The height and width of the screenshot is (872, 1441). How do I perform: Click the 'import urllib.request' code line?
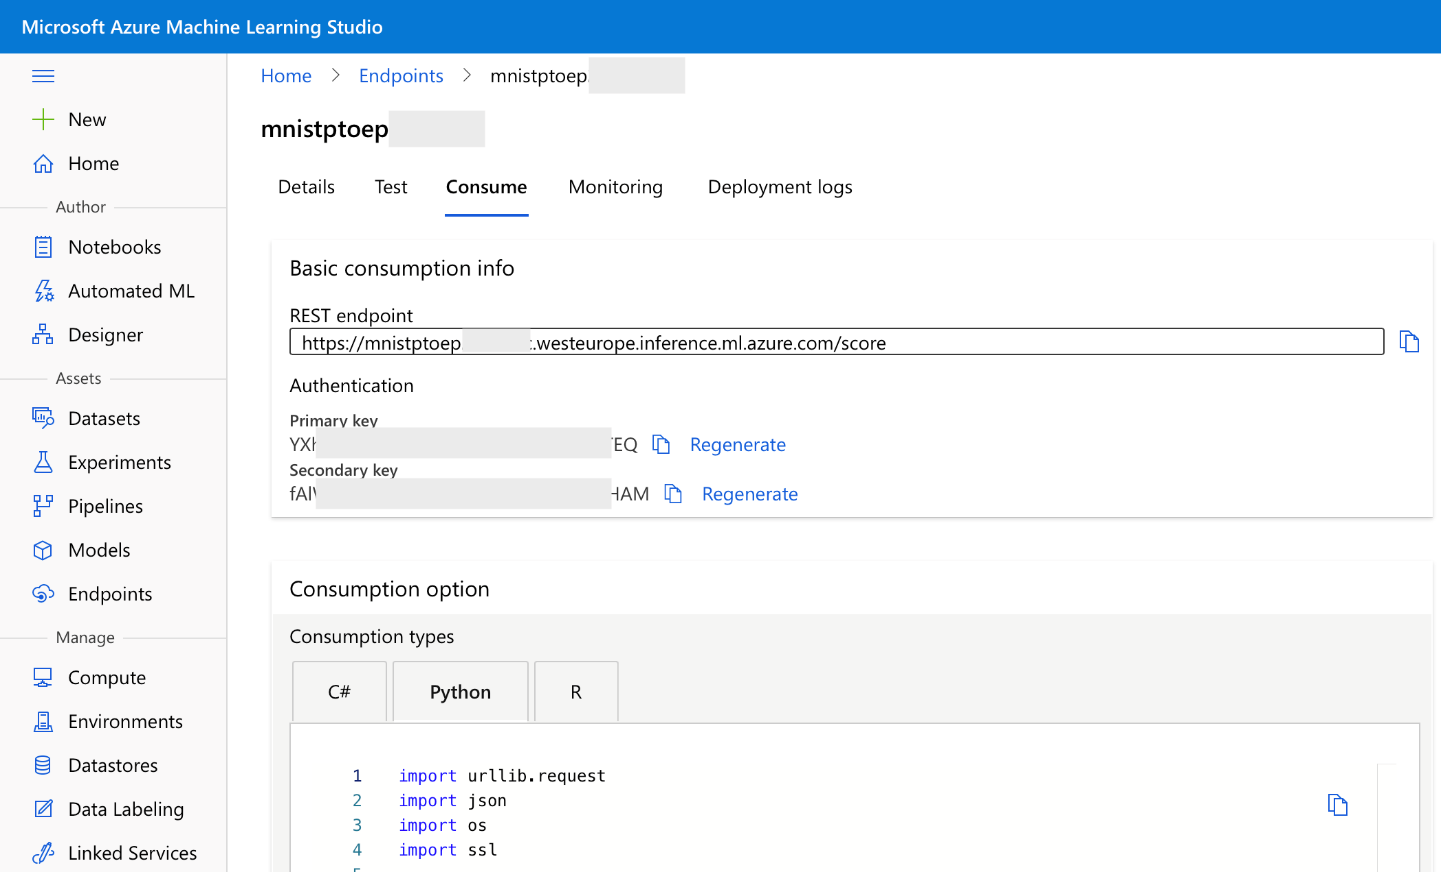tap(502, 776)
